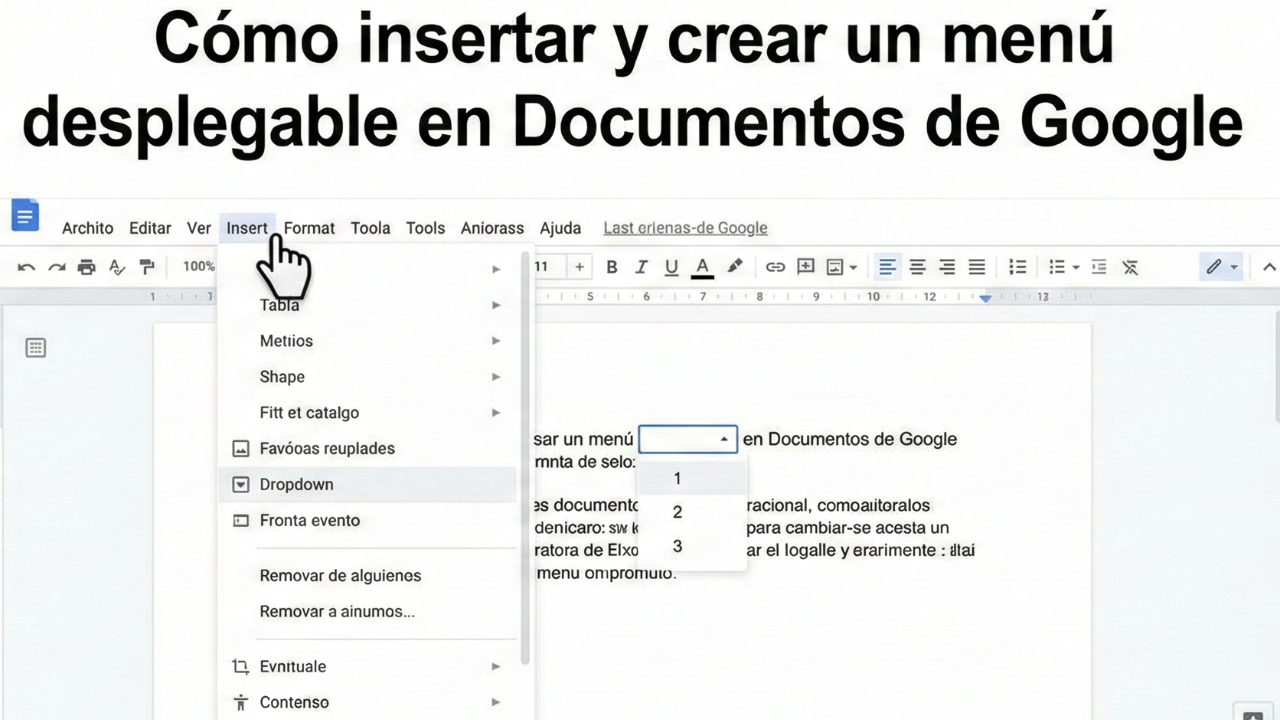Click the insert link icon
Screen dimensions: 1280x720
tap(775, 267)
